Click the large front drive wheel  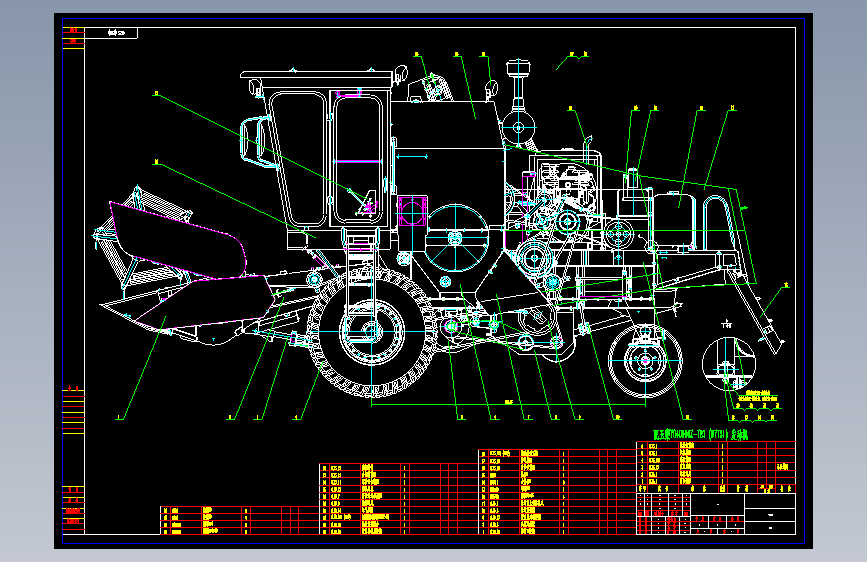(x=371, y=332)
